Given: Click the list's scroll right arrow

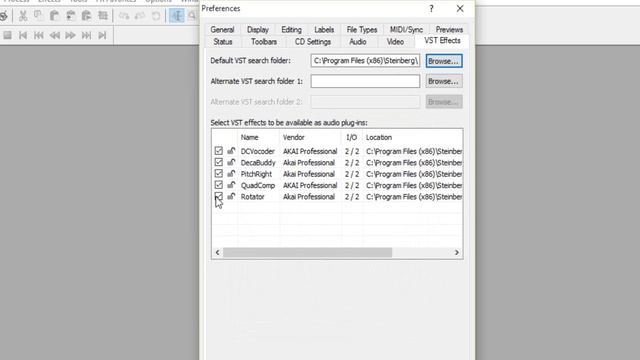Looking at the screenshot, I should point(457,253).
